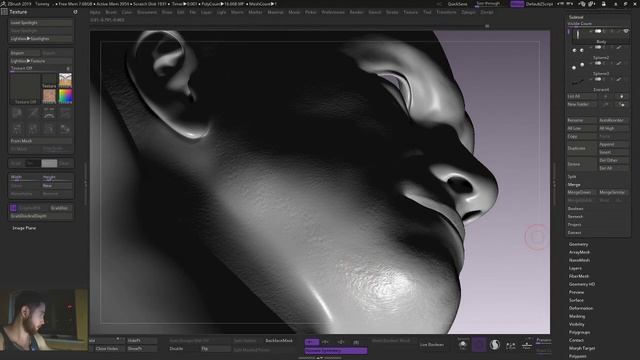This screenshot has width=640, height=360.
Task: Click the Main light gray color swatch
Action: pyautogui.click(x=49, y=163)
